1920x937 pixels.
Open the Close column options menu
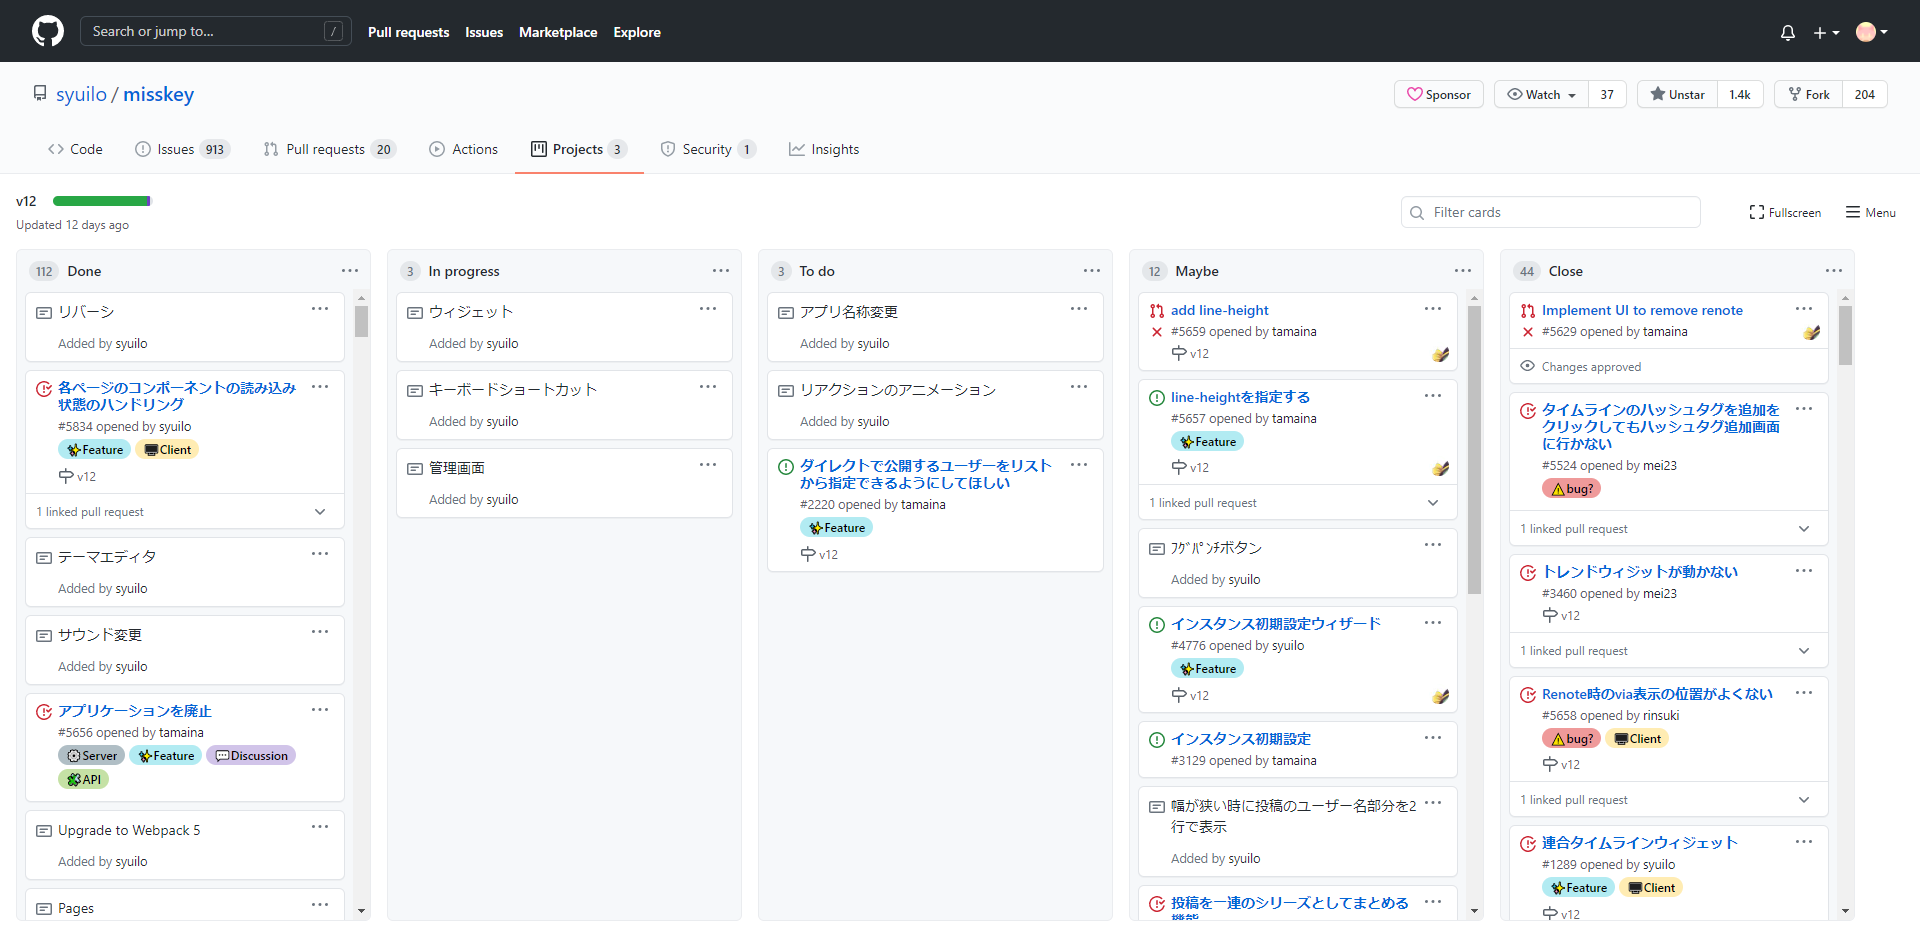[x=1834, y=271]
